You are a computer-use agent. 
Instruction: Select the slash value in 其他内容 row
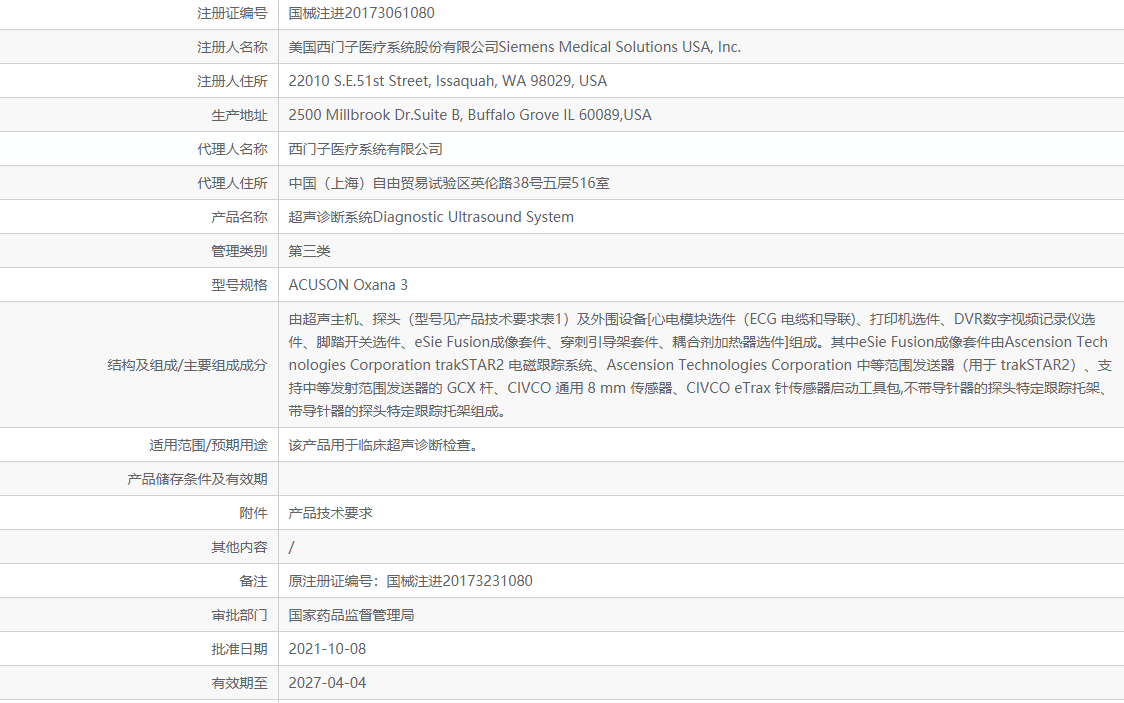pyautogui.click(x=291, y=547)
